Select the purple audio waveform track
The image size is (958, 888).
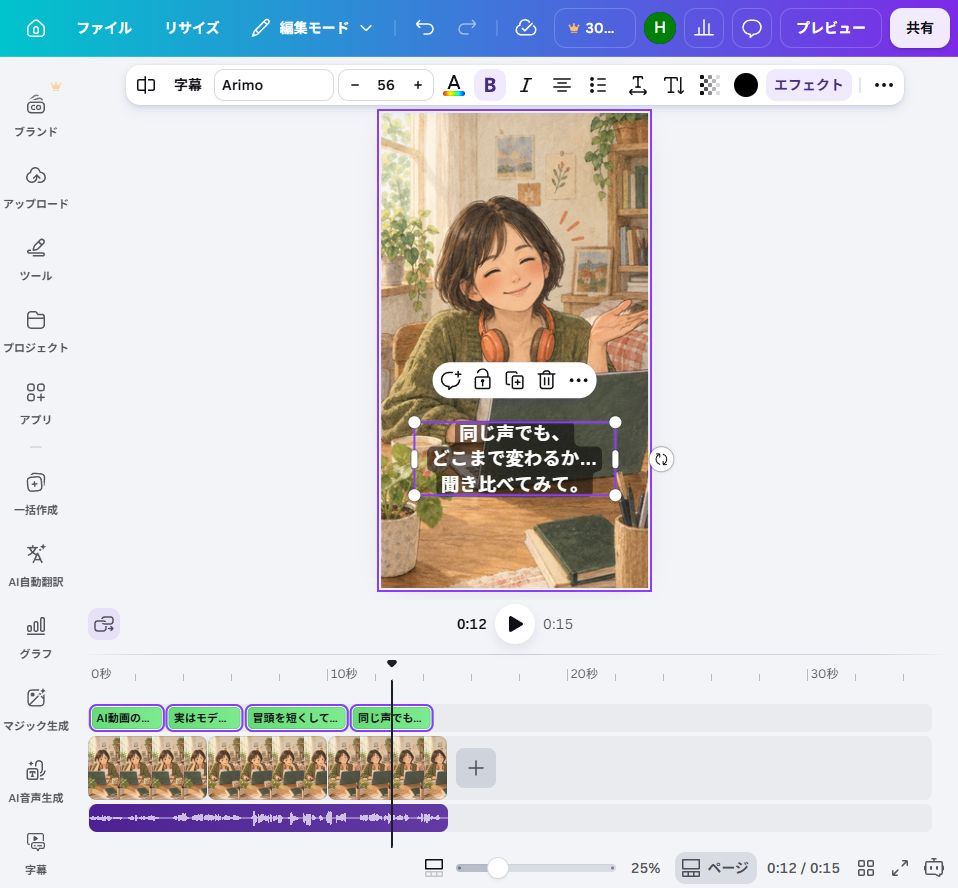268,818
